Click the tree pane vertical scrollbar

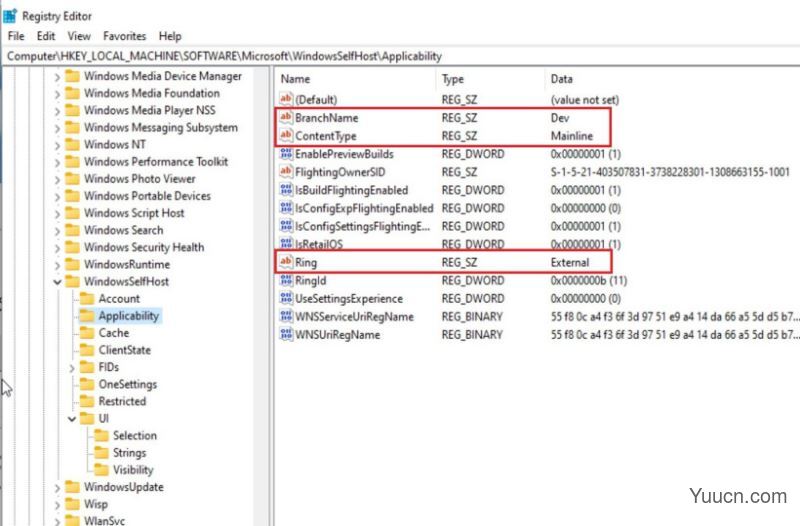(261, 296)
